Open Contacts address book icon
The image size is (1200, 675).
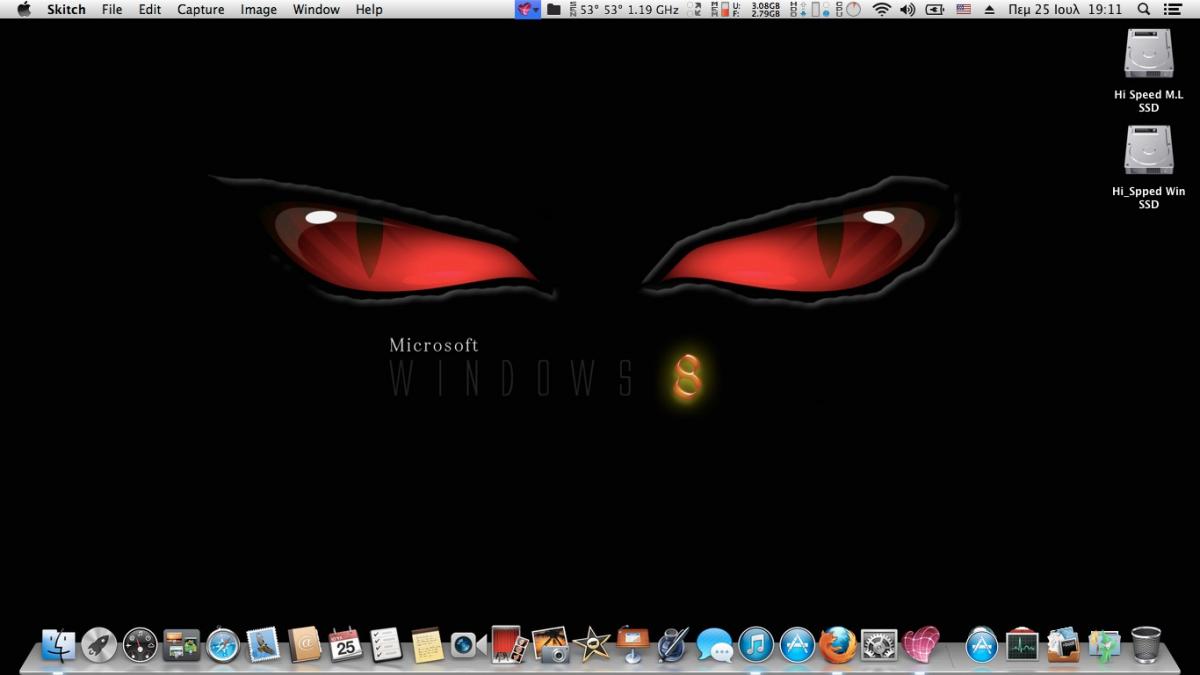304,644
